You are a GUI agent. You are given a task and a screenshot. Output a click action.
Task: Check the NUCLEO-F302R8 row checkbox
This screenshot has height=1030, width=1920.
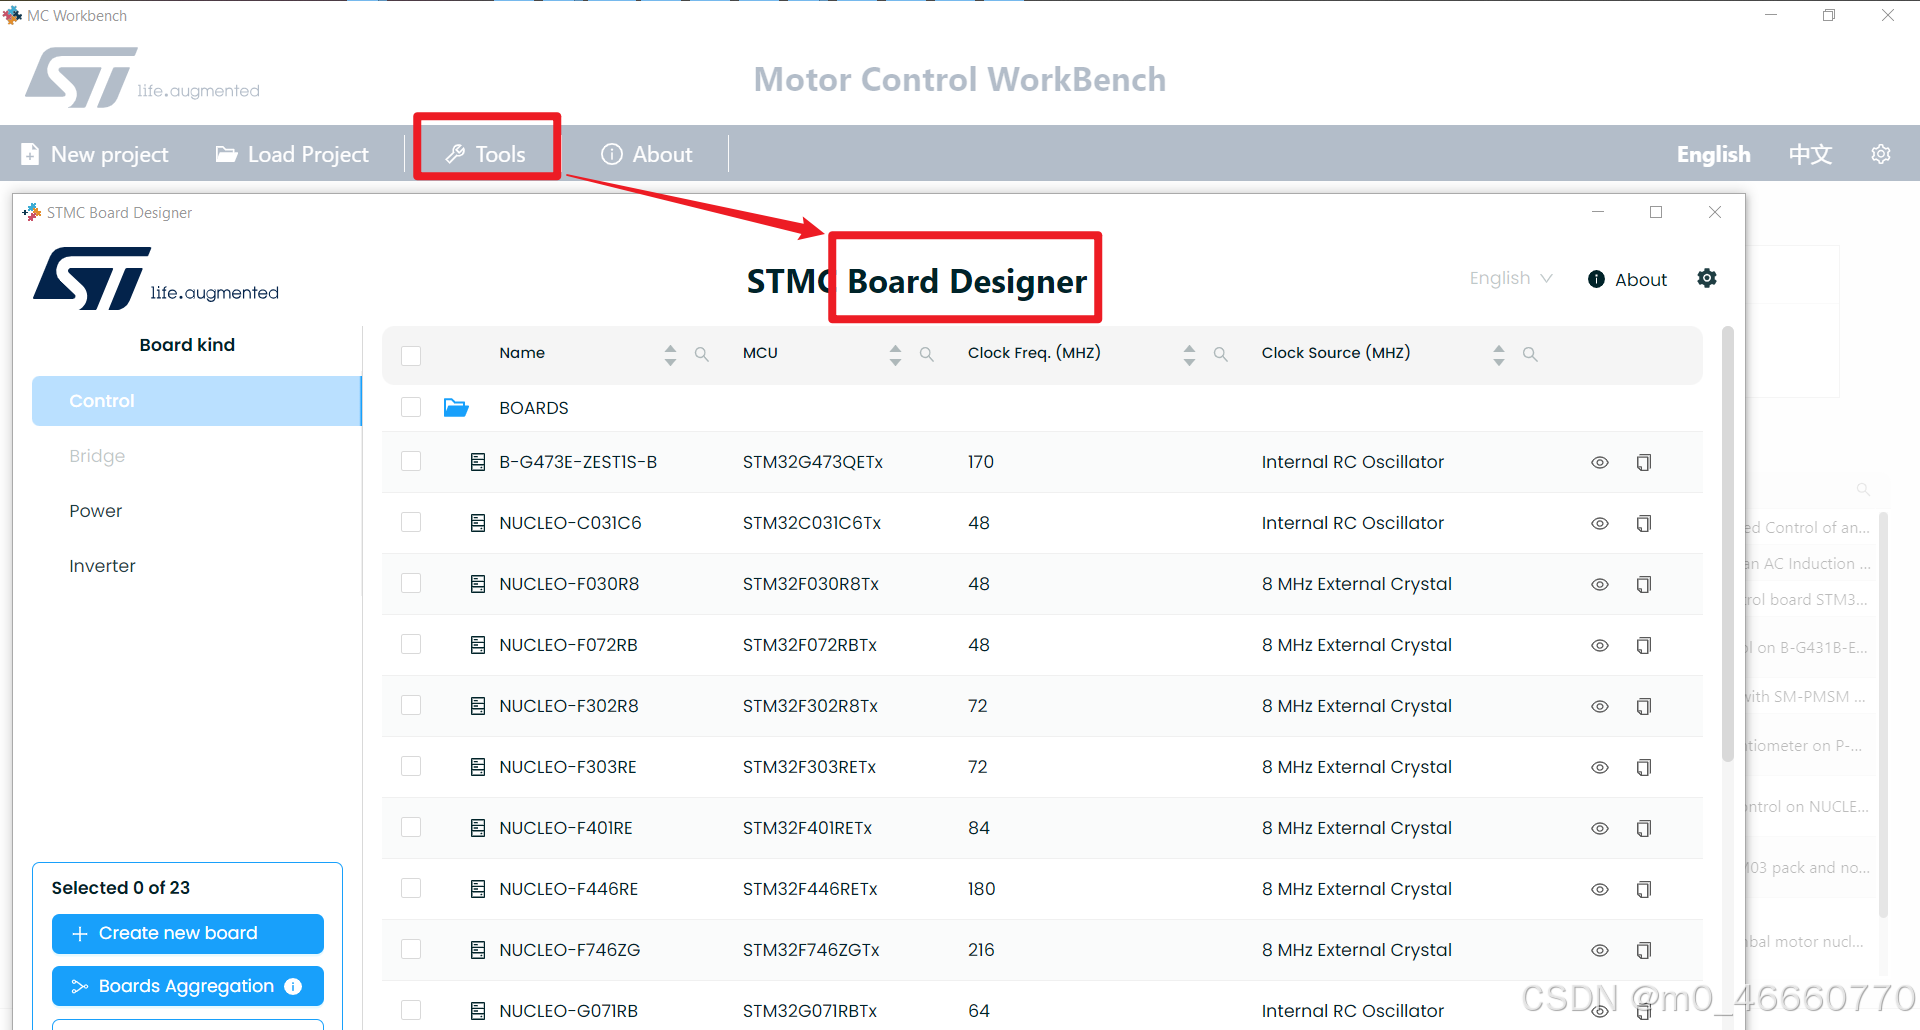pyautogui.click(x=411, y=705)
